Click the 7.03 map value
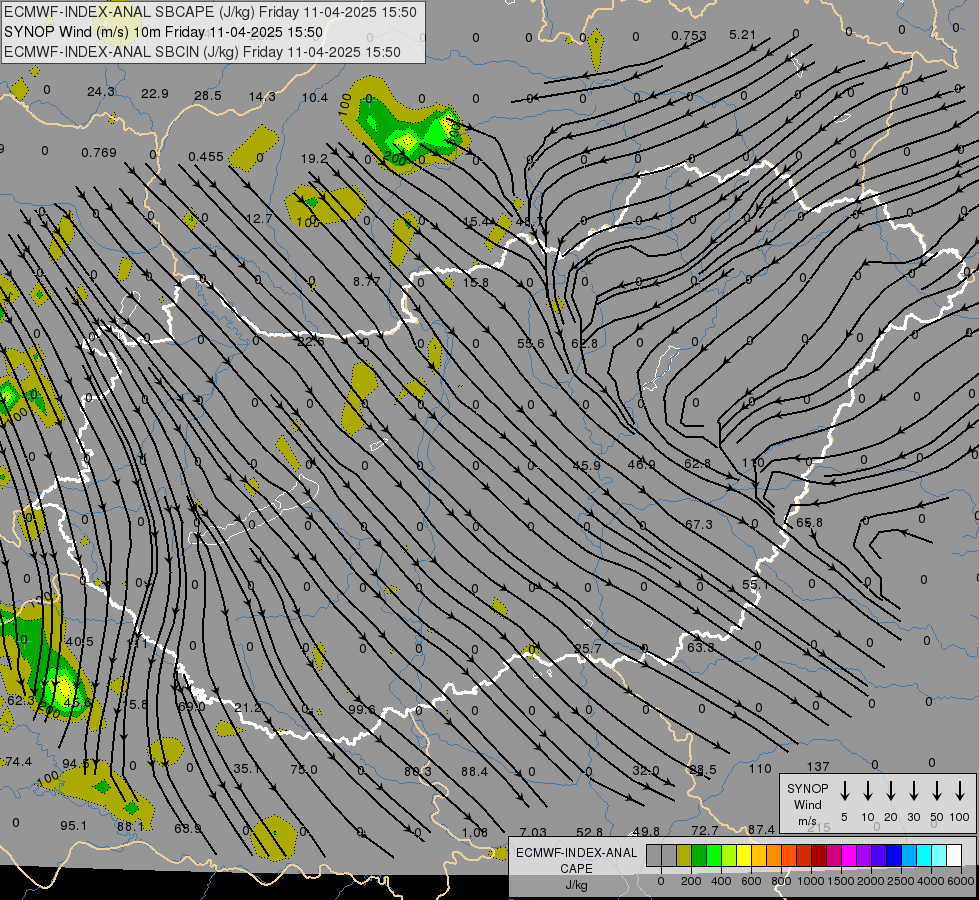Image resolution: width=979 pixels, height=900 pixels. click(x=533, y=833)
